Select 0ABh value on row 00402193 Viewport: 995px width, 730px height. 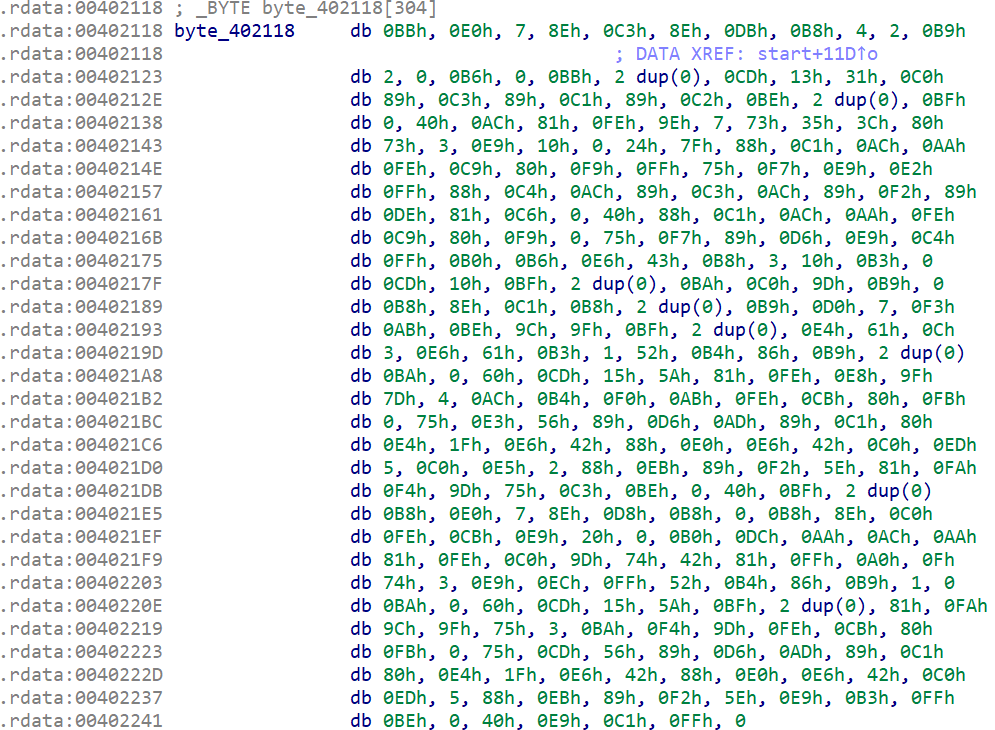click(x=405, y=329)
